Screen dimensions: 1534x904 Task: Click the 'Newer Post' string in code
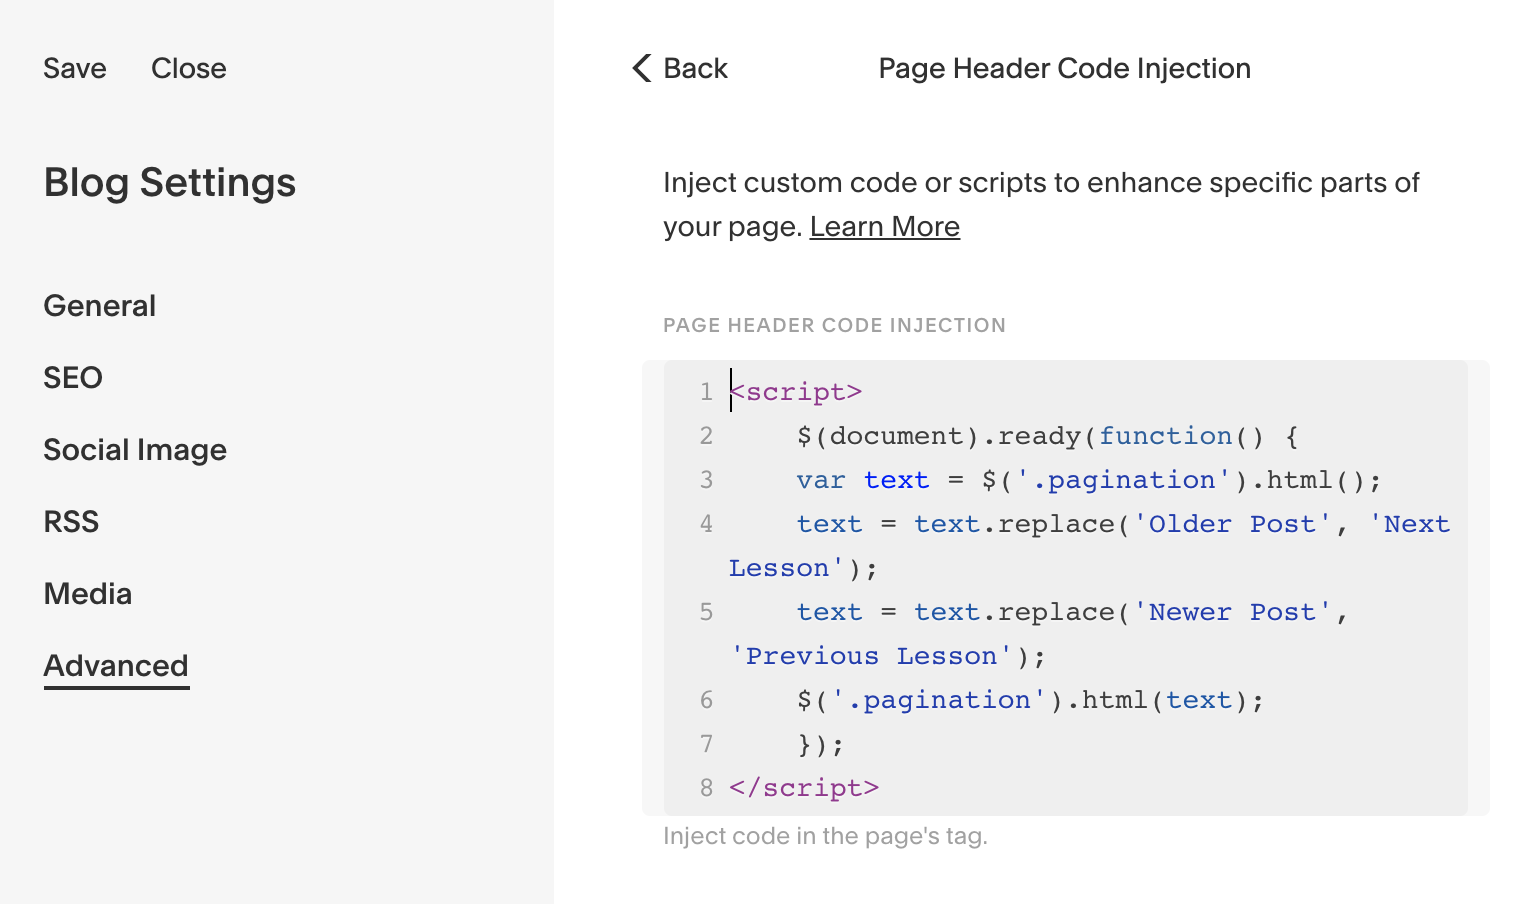(1232, 612)
